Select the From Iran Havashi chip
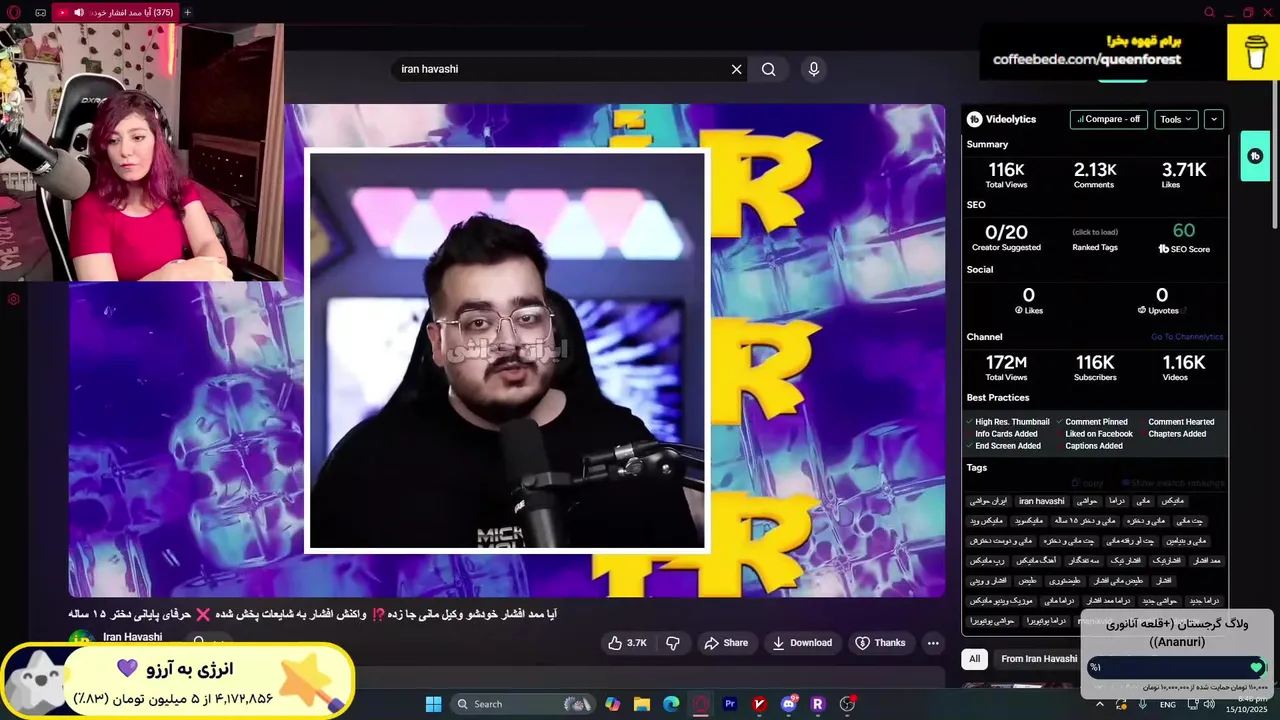1280x720 pixels. (1039, 658)
